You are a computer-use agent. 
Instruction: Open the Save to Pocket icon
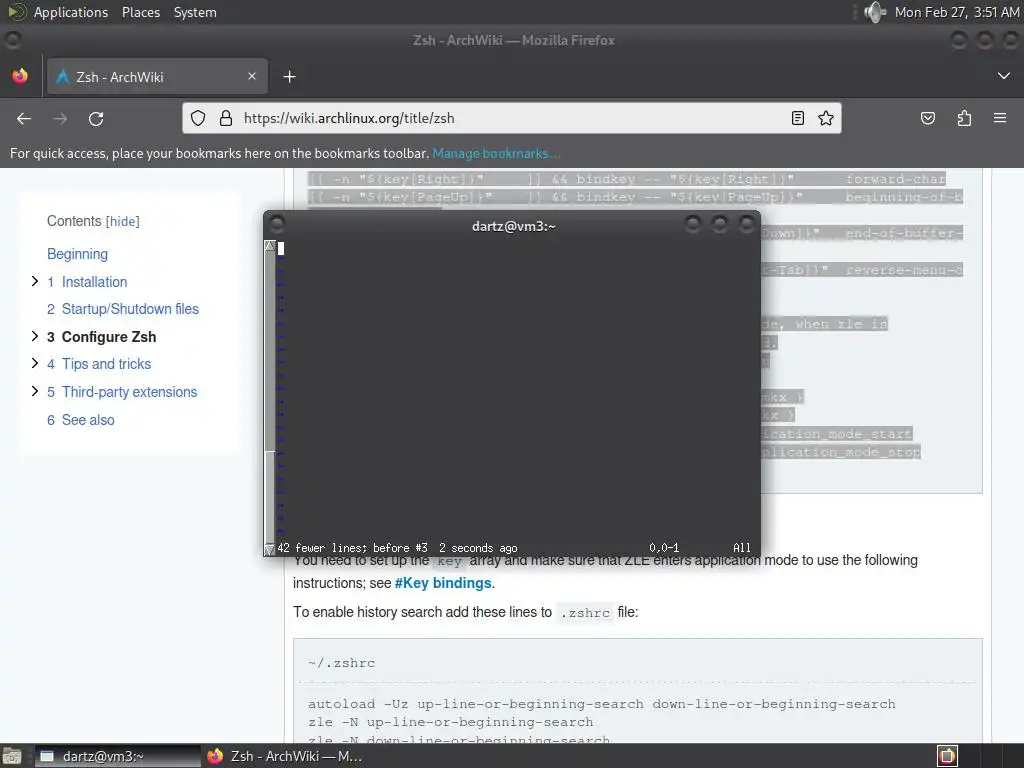coord(927,118)
